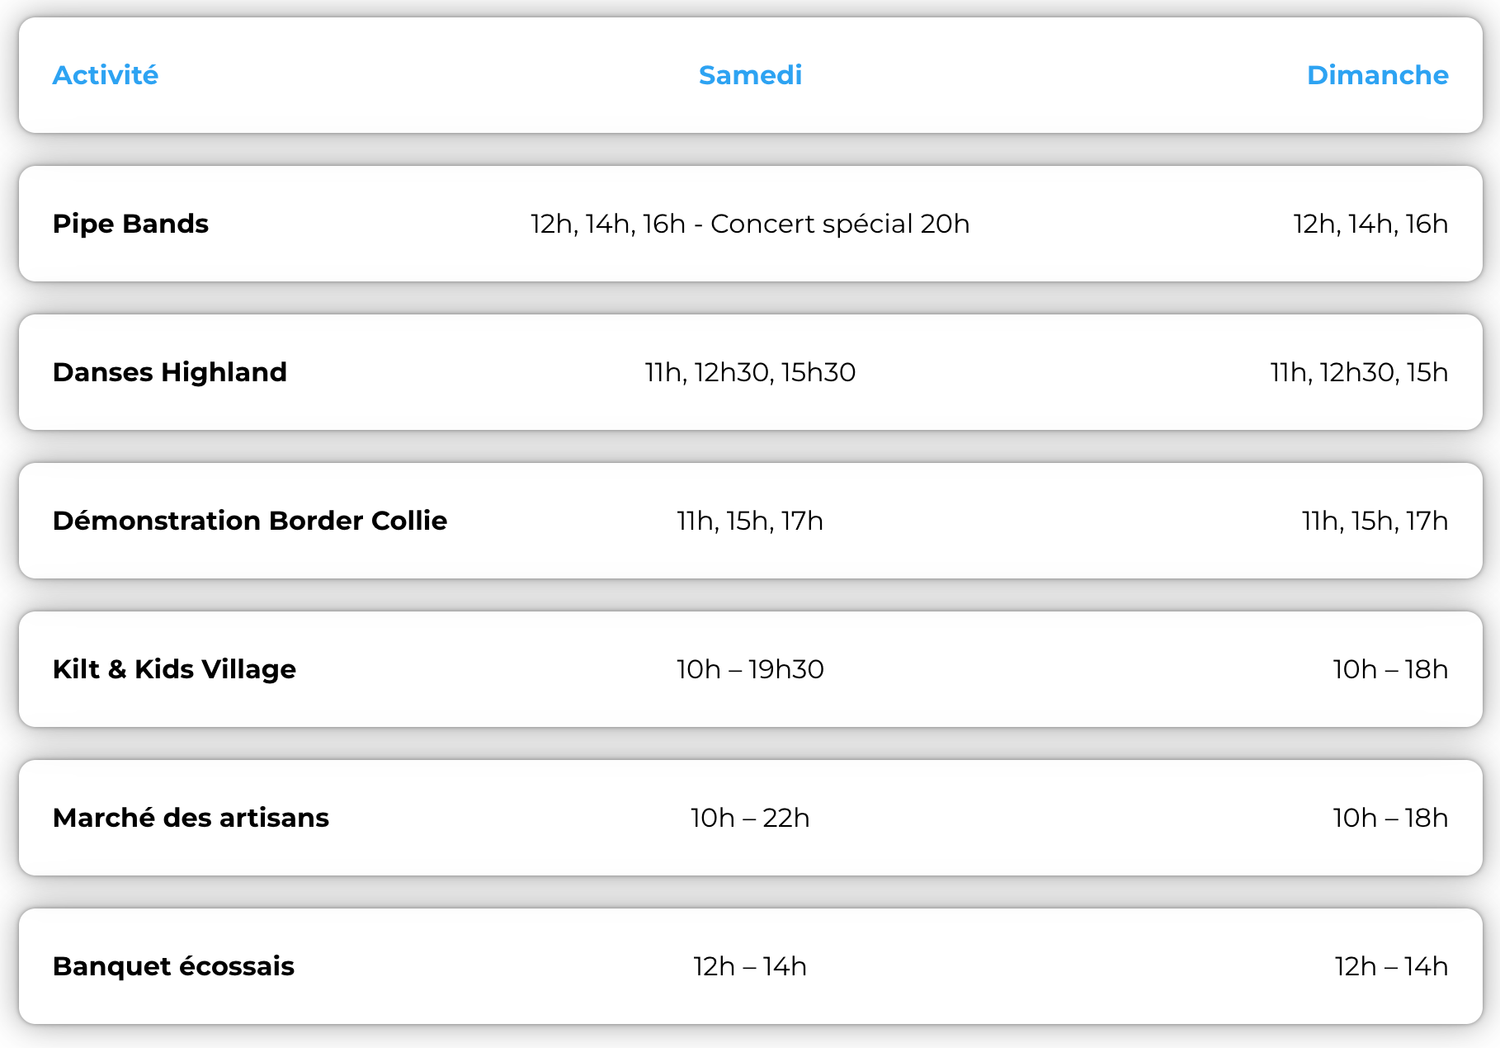Image resolution: width=1500 pixels, height=1048 pixels.
Task: Click Saturday Pipe Bands concert spécial times
Action: point(750,224)
